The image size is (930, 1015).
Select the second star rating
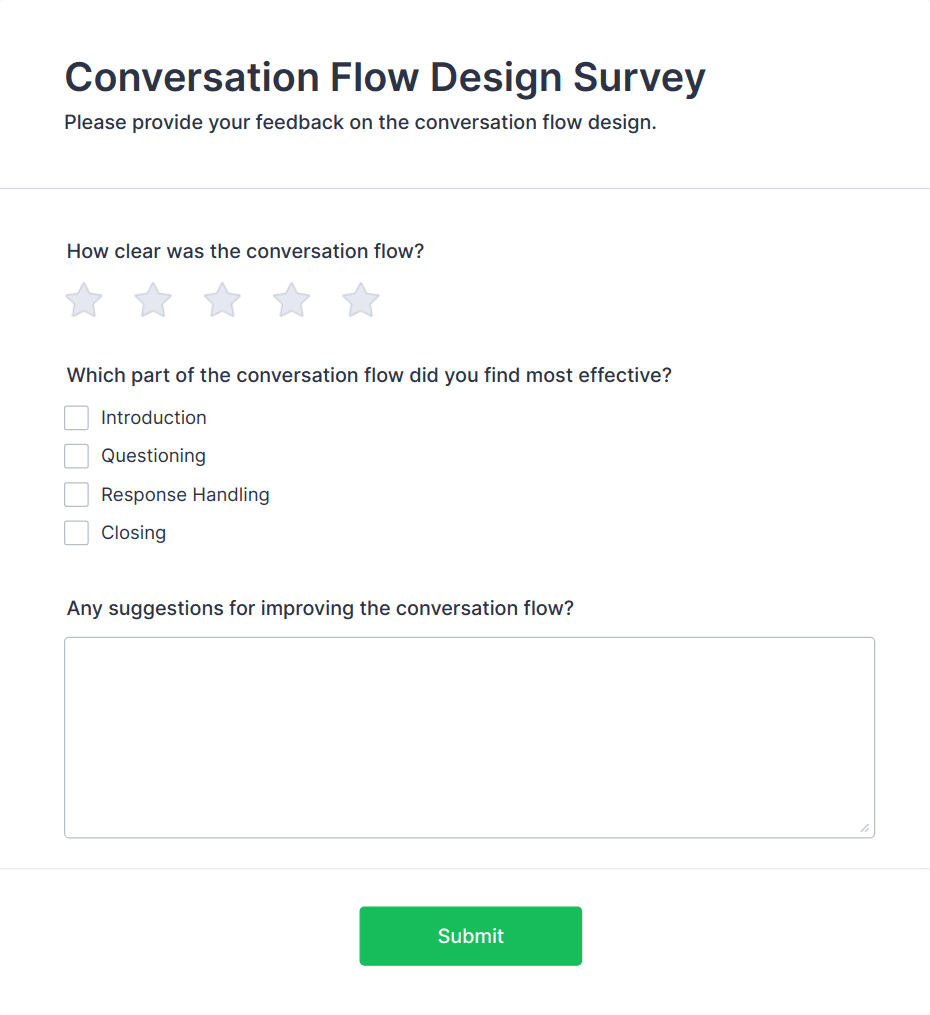153,300
